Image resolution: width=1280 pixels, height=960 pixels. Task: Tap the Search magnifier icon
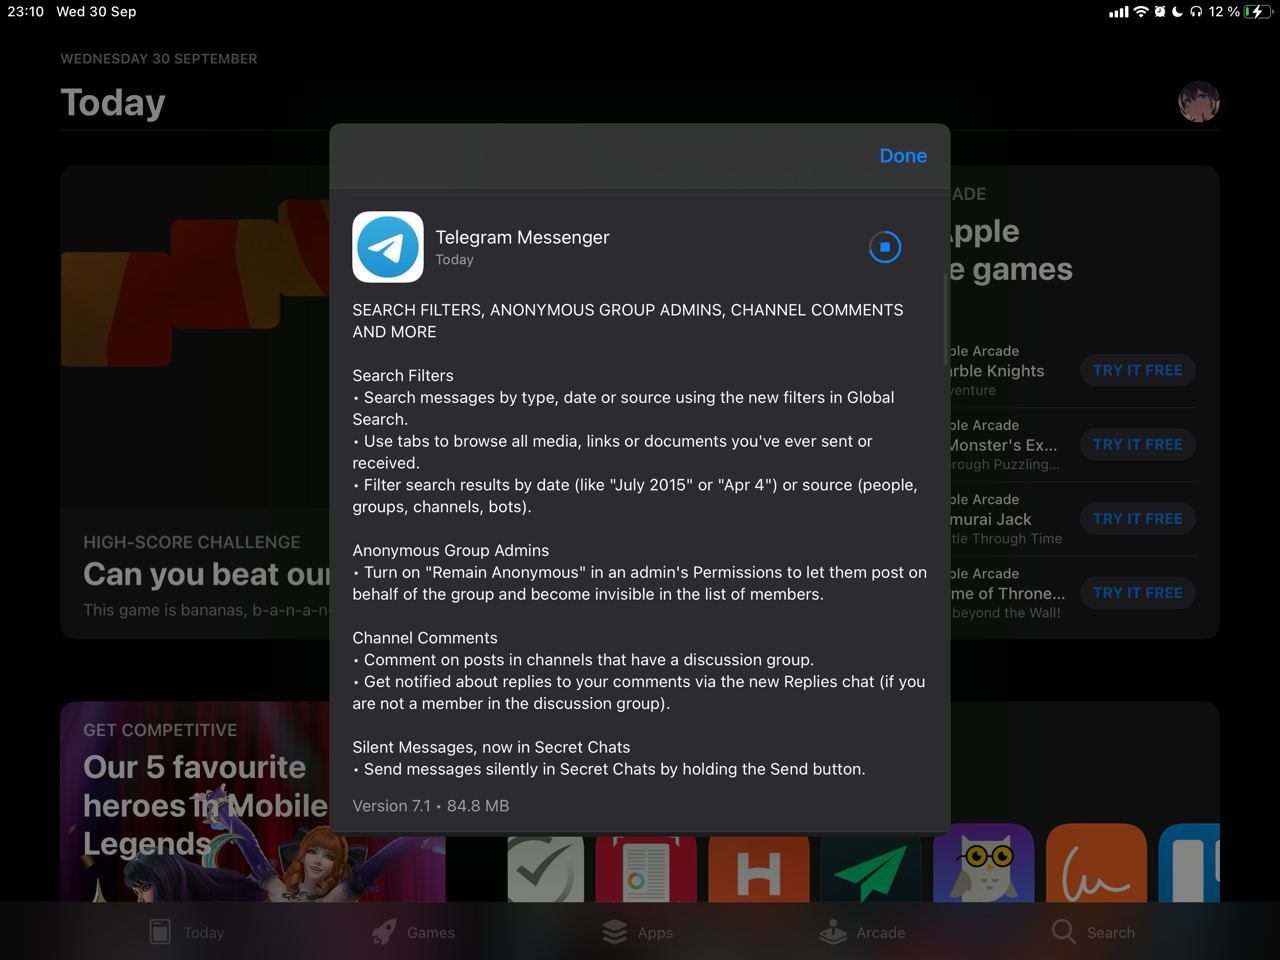pyautogui.click(x=1064, y=931)
